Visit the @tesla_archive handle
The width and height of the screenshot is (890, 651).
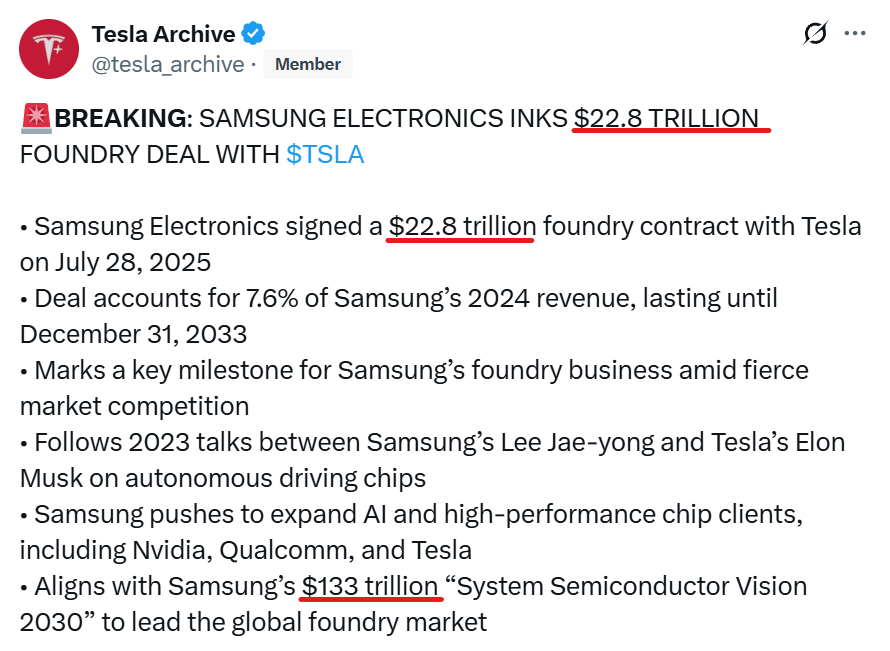(168, 64)
